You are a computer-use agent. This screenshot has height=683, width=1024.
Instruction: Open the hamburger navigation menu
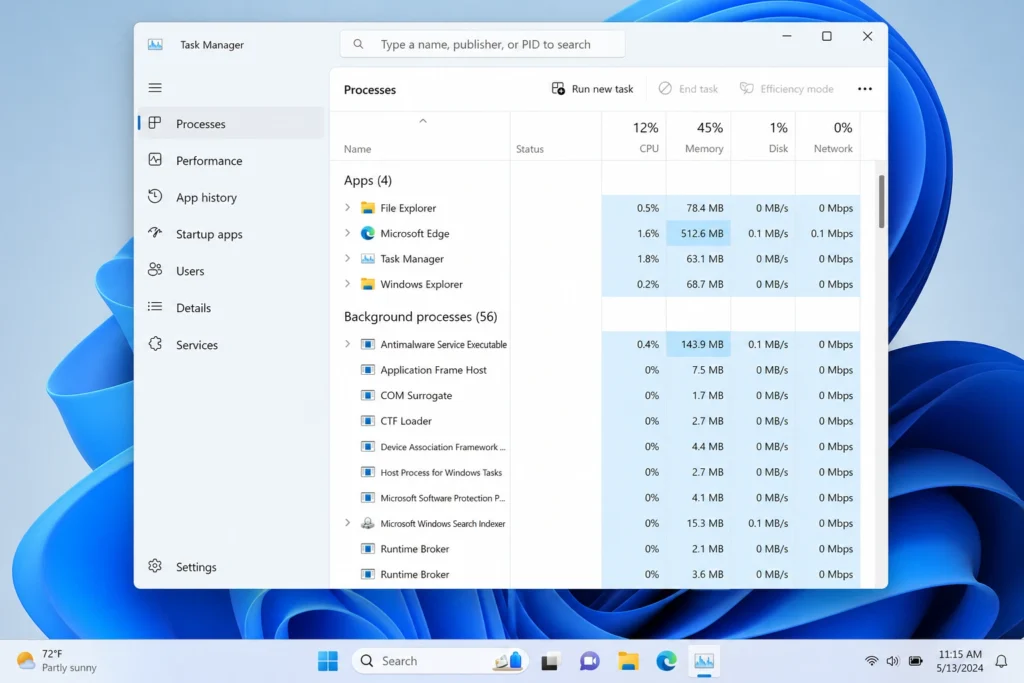coord(155,87)
